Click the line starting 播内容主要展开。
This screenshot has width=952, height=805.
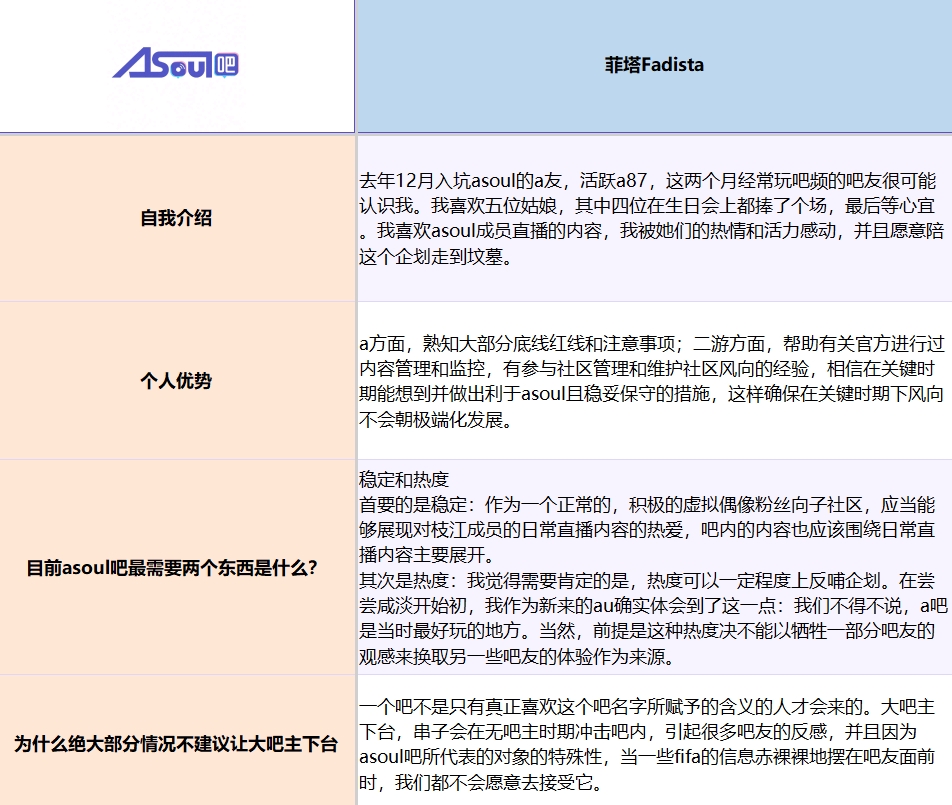tap(427, 555)
